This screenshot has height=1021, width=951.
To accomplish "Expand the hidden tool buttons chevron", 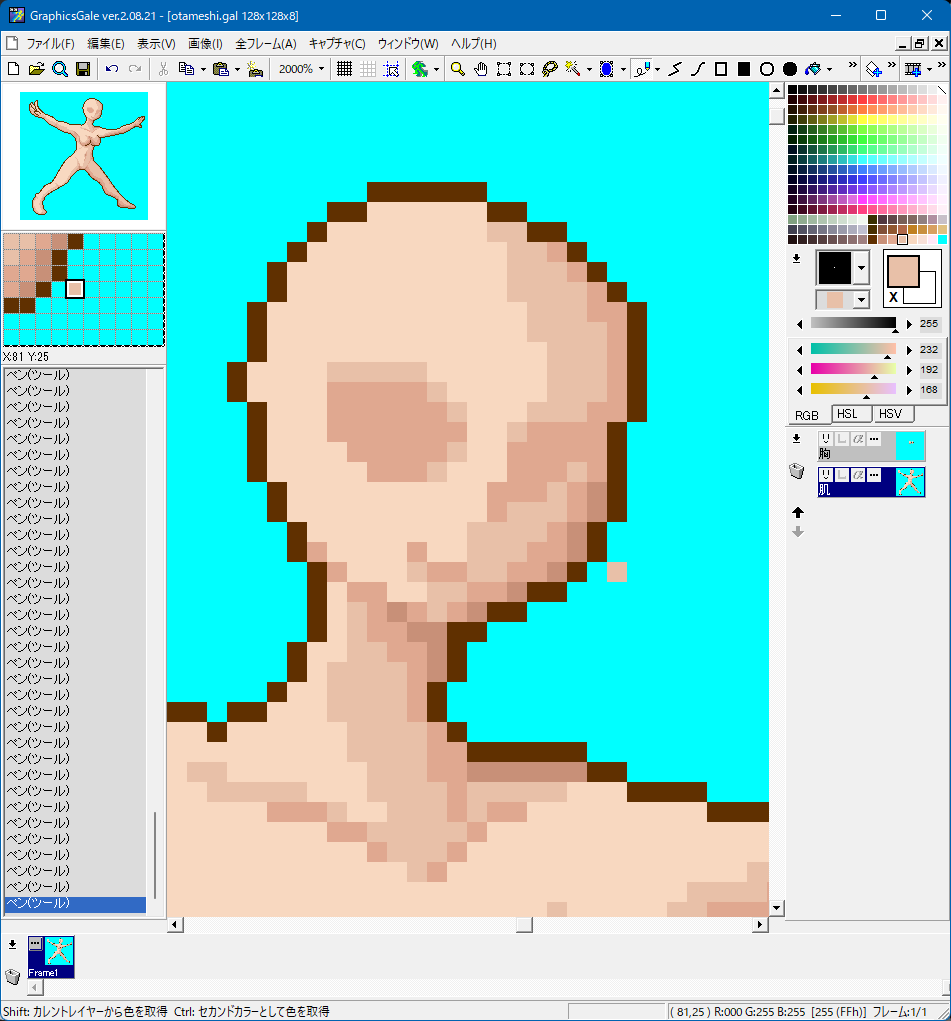I will (x=852, y=65).
